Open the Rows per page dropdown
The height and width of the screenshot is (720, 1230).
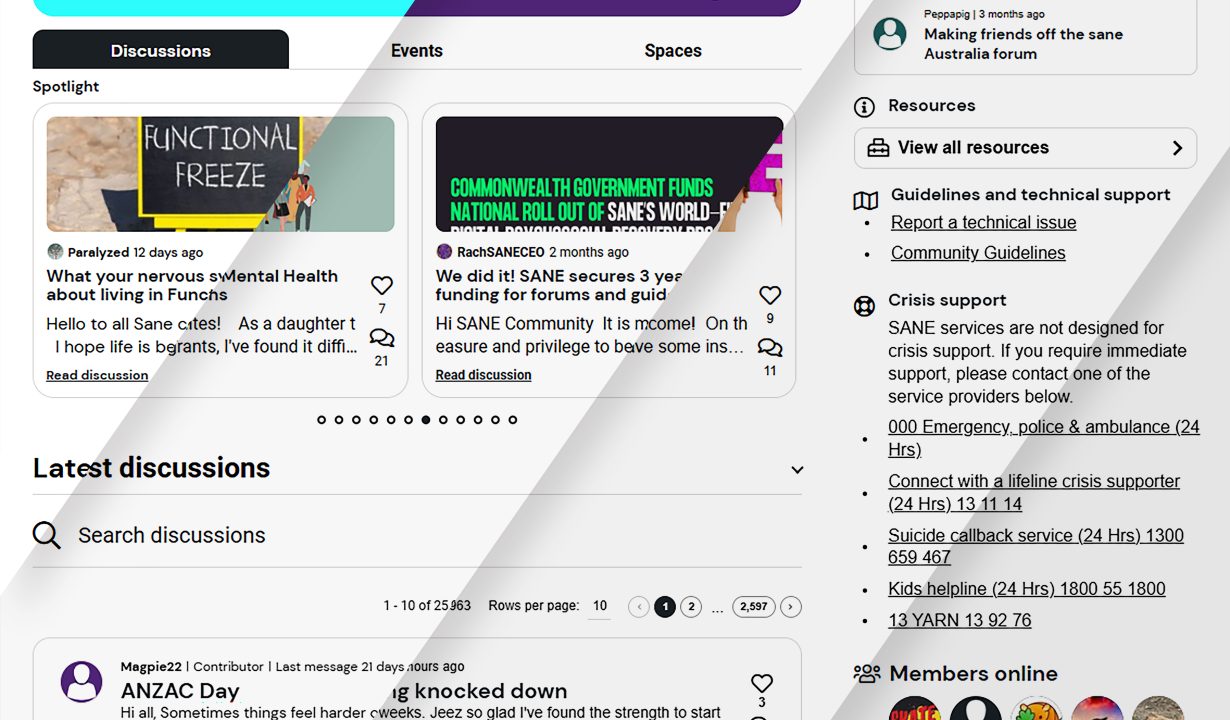coord(599,606)
